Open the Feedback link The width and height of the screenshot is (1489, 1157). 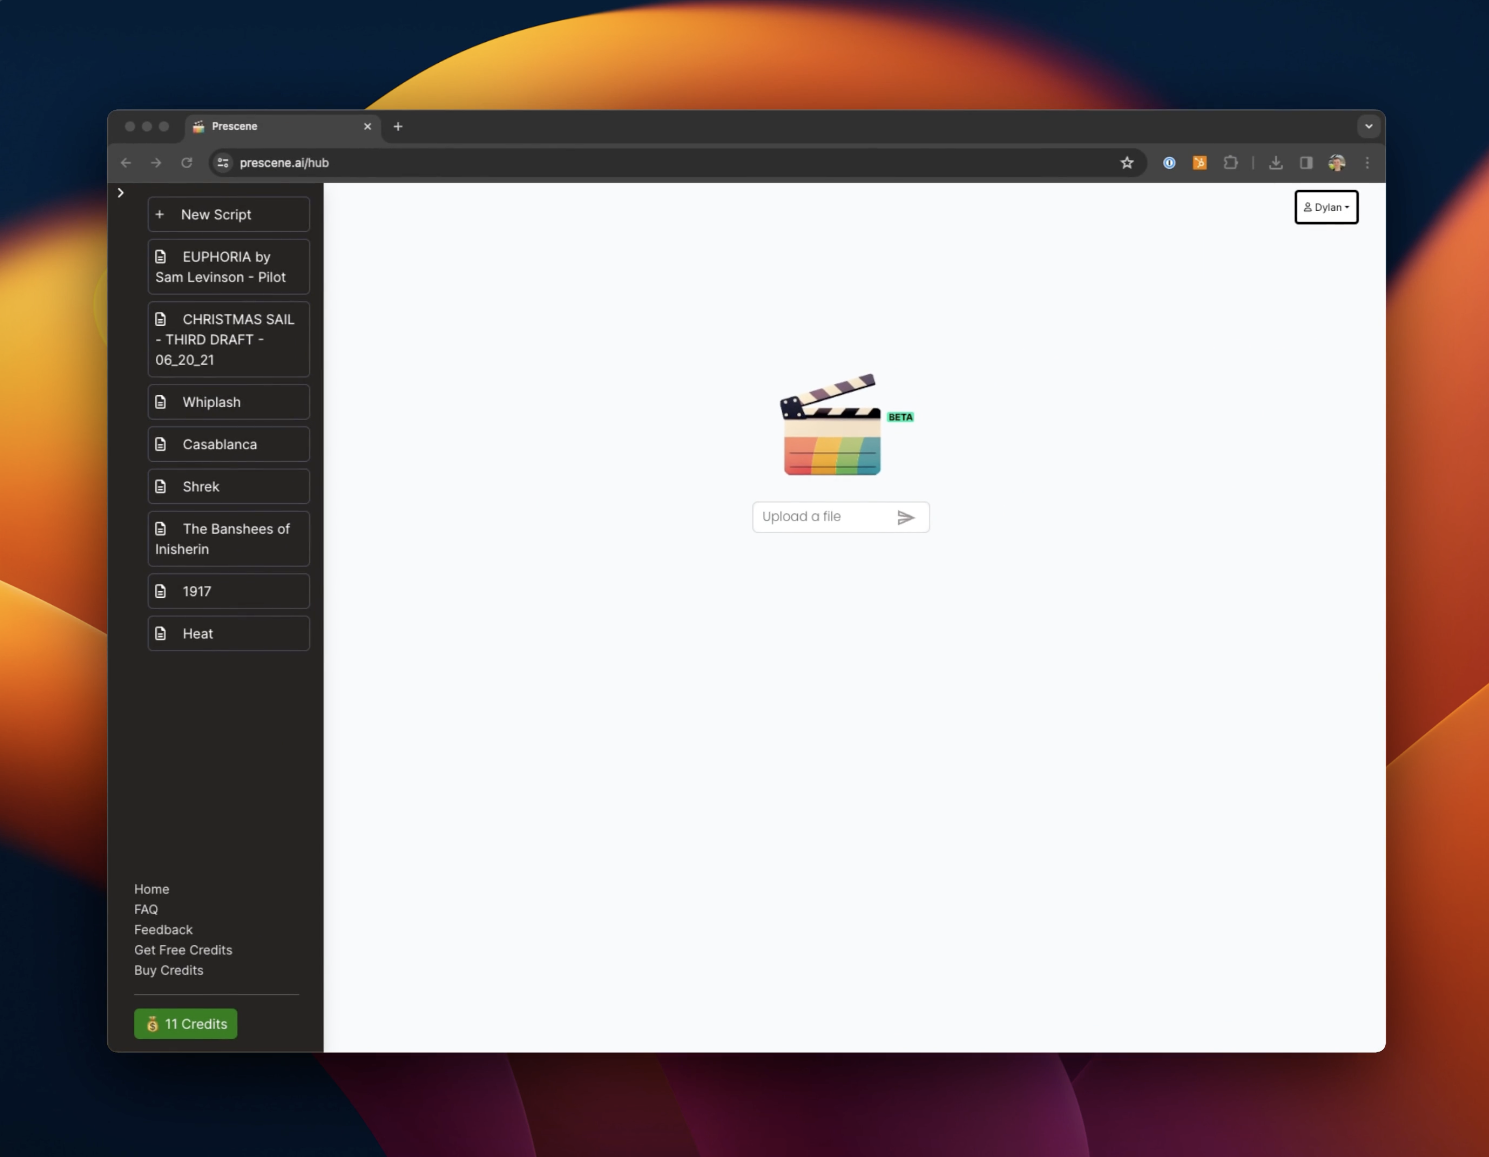coord(164,930)
